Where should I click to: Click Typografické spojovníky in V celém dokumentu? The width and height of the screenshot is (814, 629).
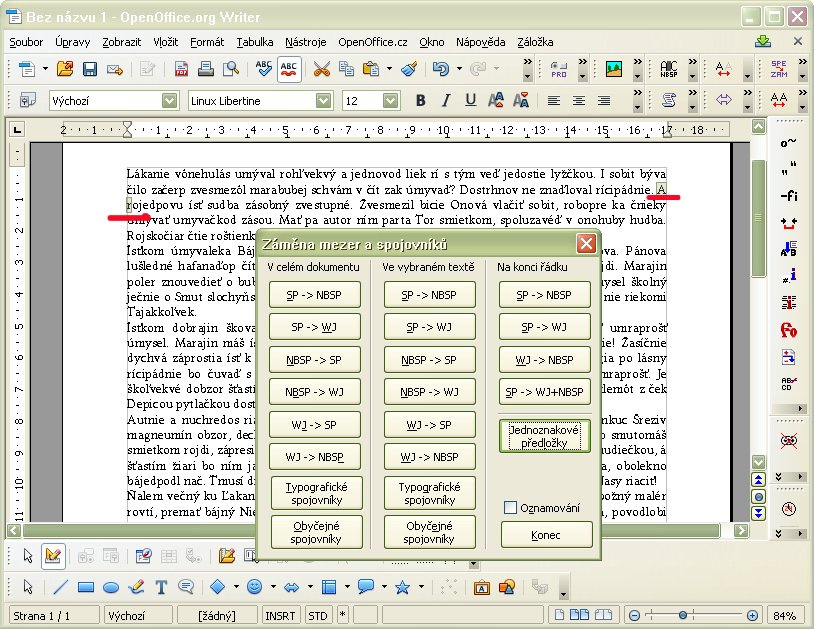pyautogui.click(x=316, y=493)
